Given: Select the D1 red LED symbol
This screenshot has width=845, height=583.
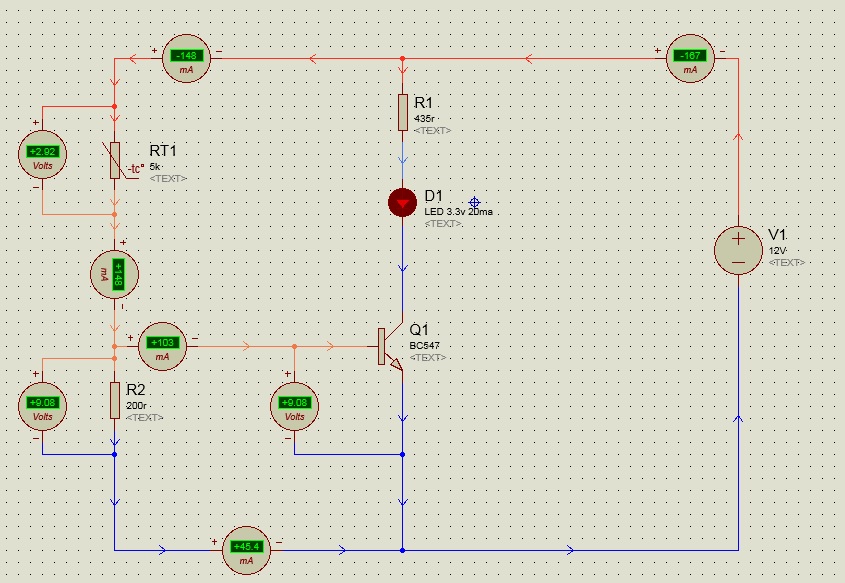Looking at the screenshot, I should 402,203.
